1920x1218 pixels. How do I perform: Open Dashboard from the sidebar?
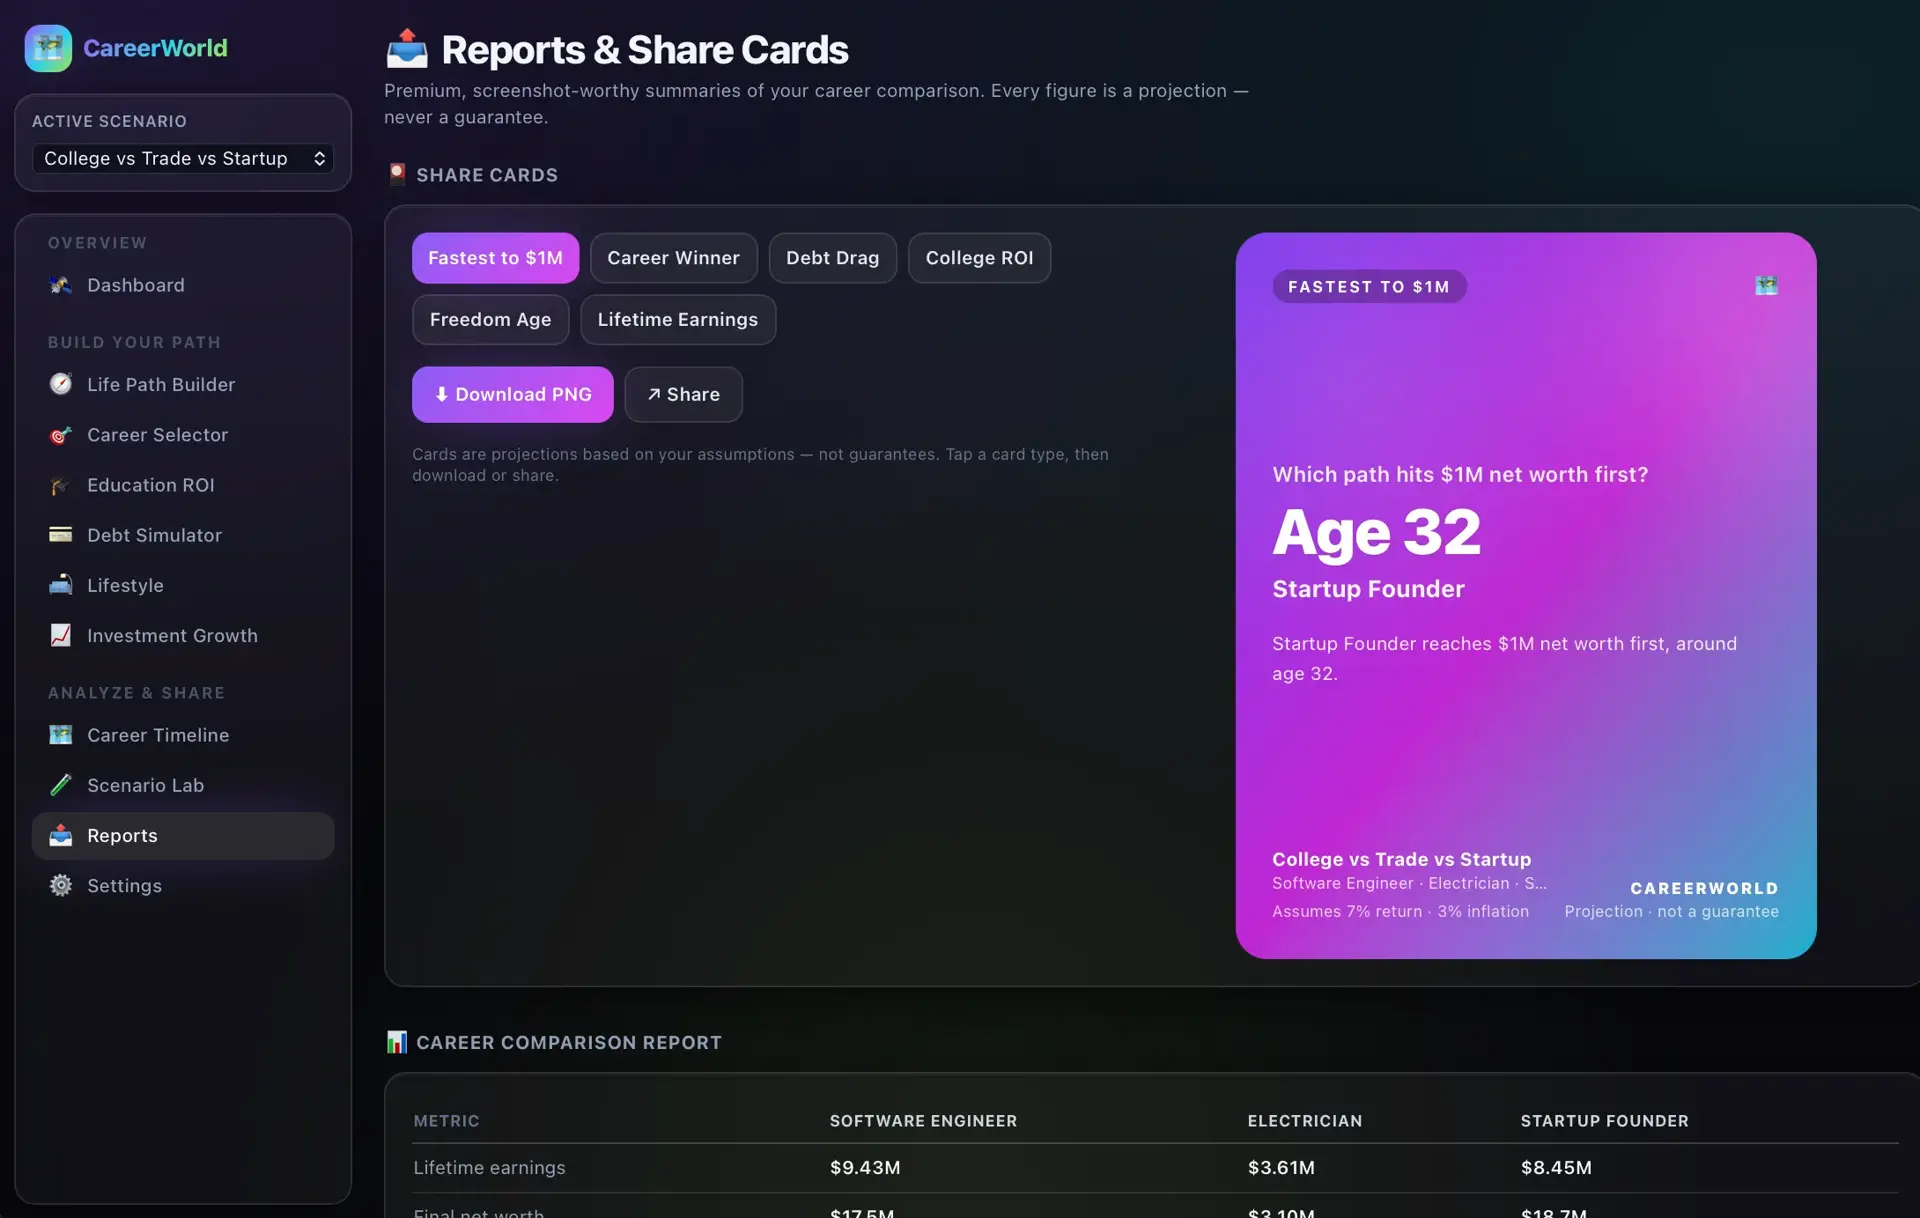[183, 285]
